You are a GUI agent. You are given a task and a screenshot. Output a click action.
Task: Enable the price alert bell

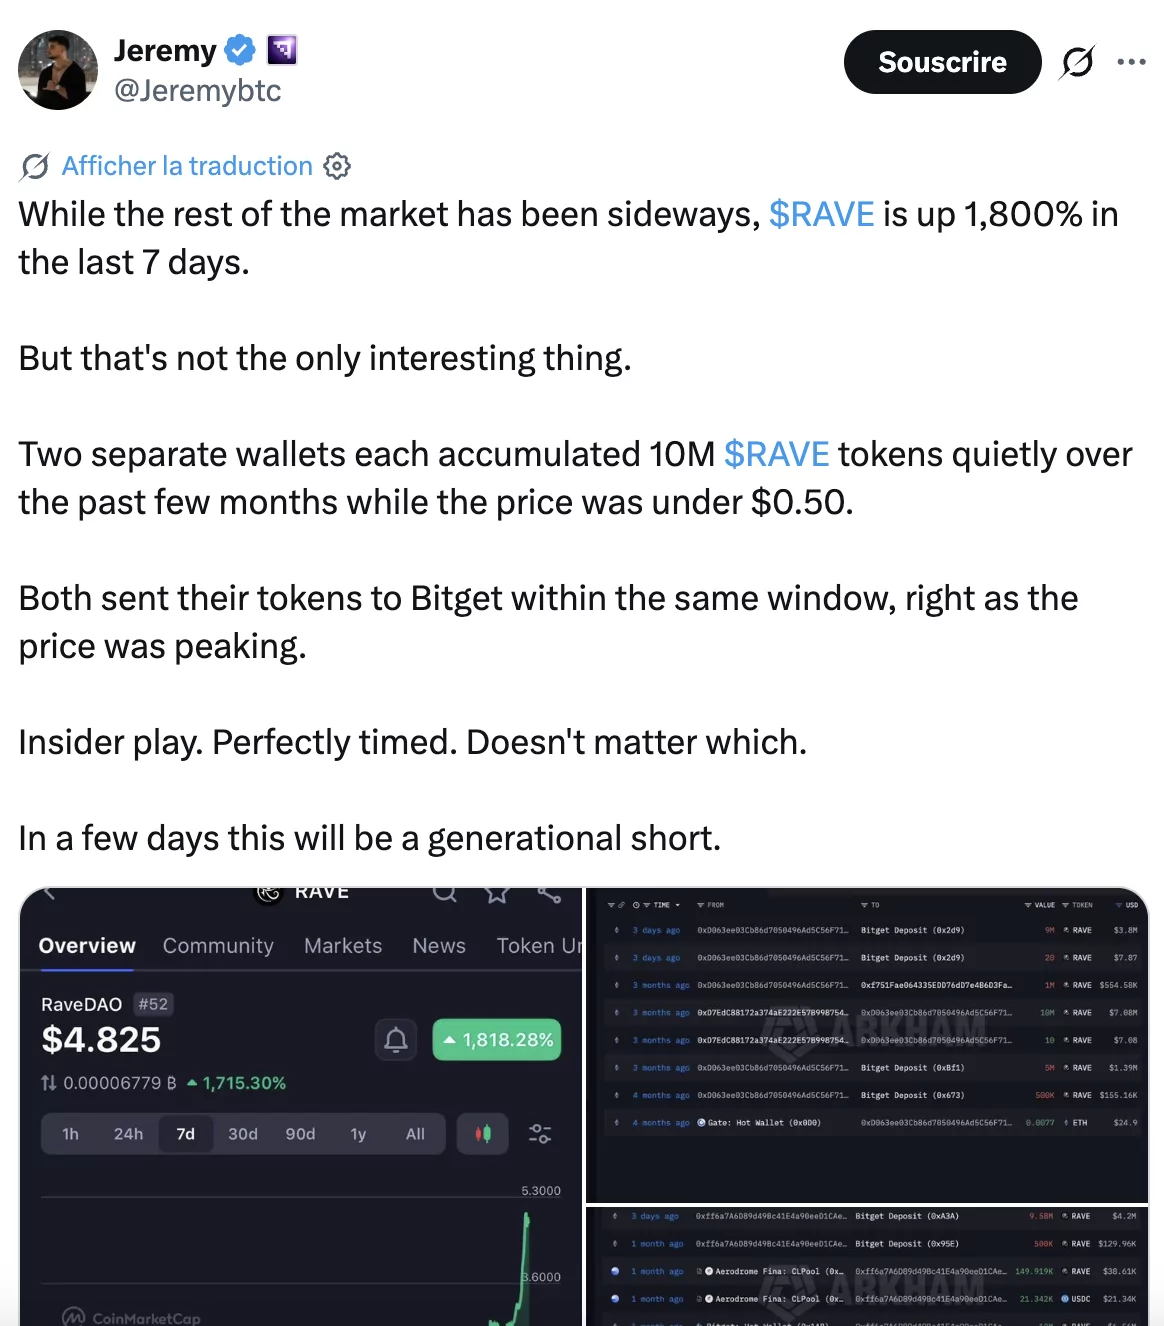click(x=395, y=1040)
